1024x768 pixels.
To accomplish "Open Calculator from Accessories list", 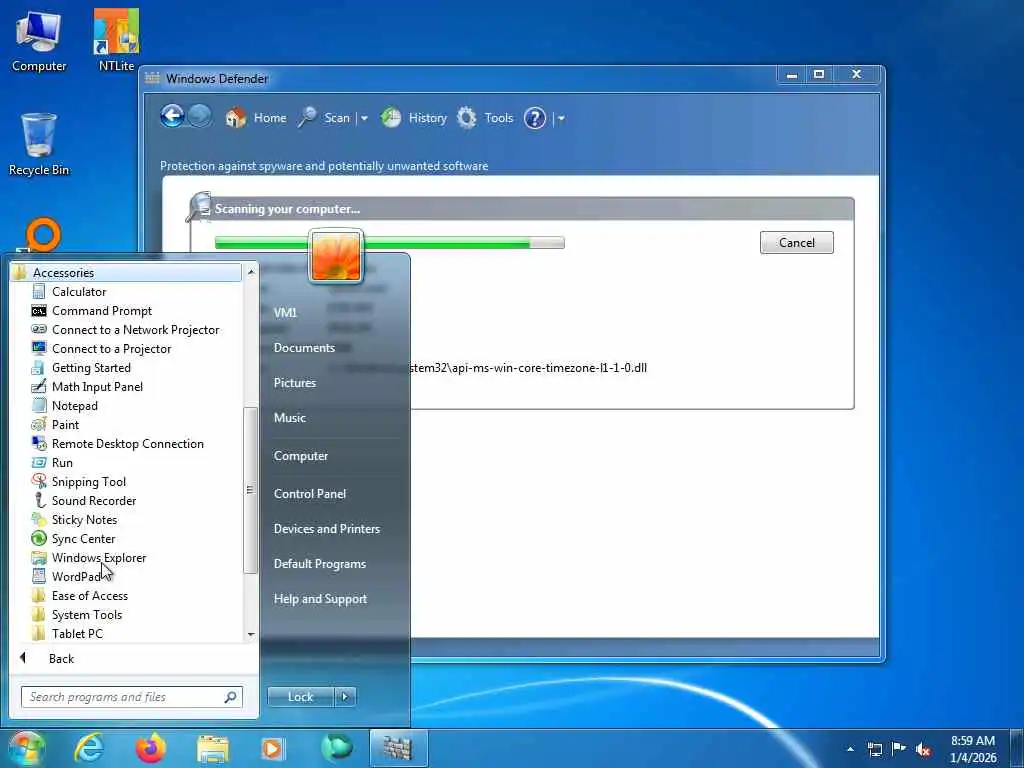I will (78, 292).
